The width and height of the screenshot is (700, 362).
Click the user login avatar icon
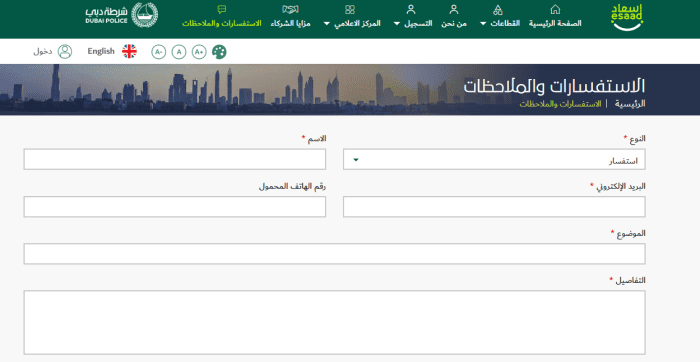tap(65, 51)
